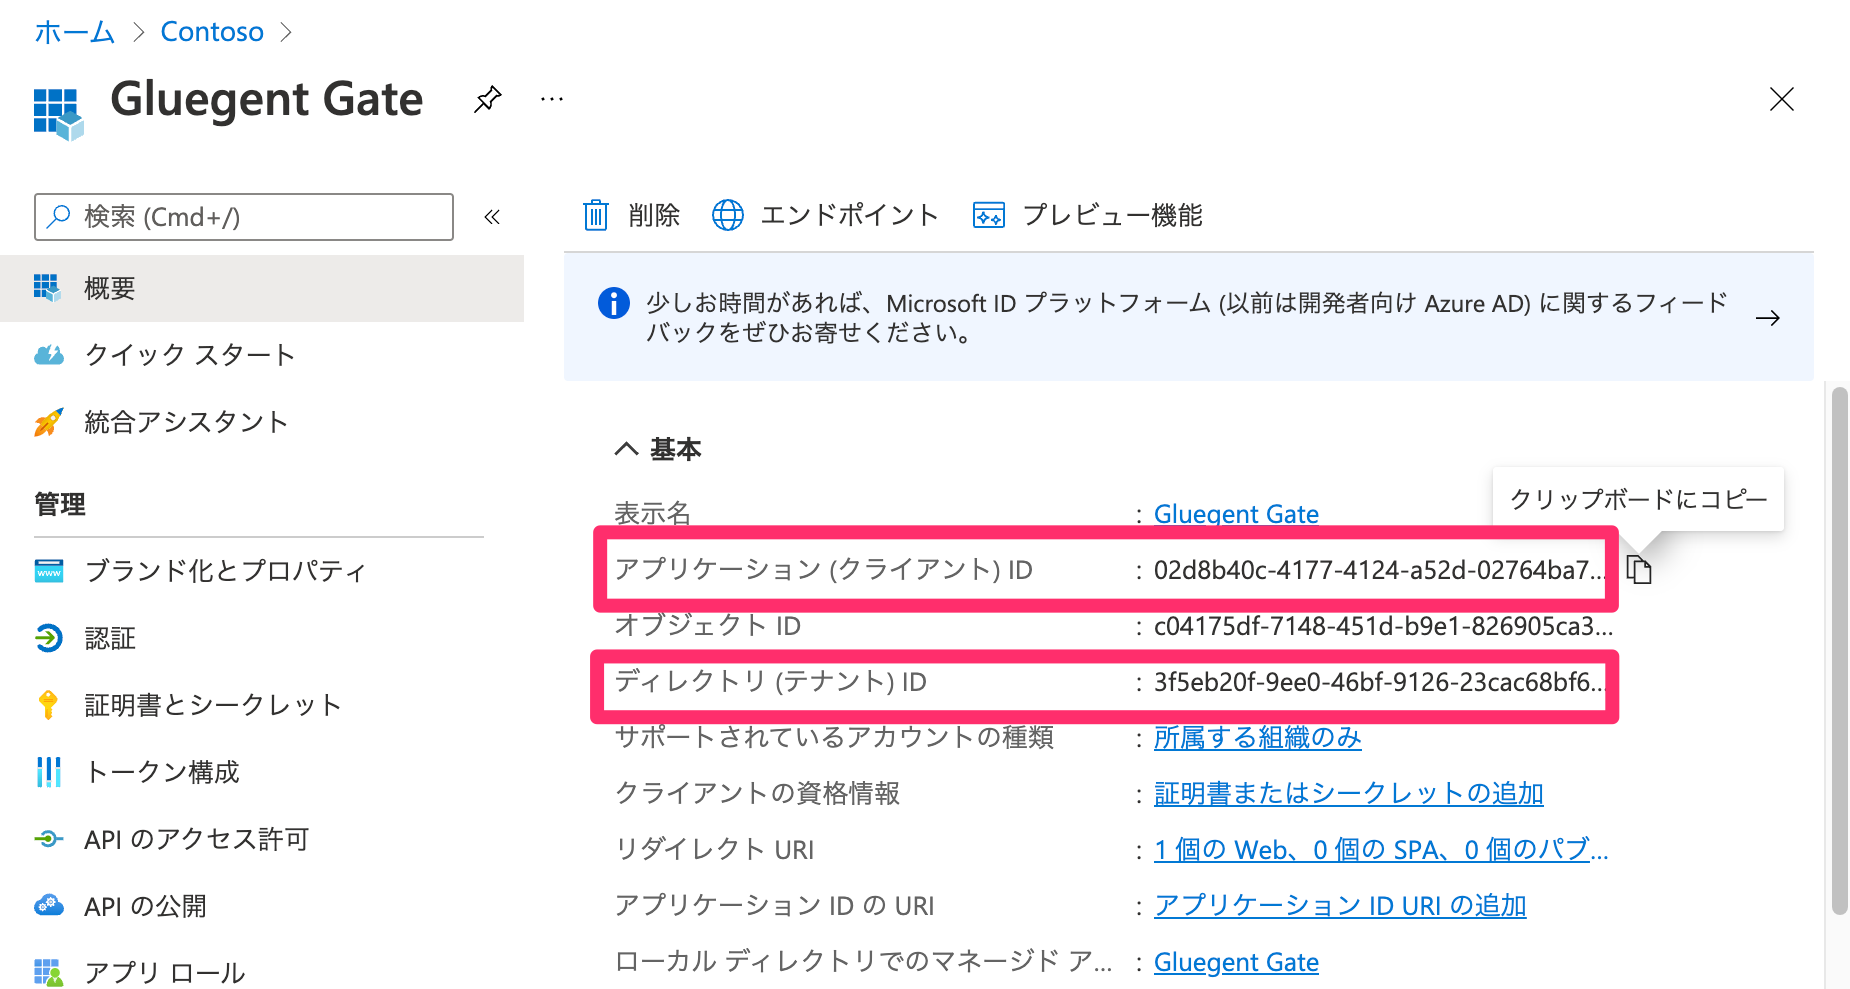Click the 削除 trash icon

(596, 215)
